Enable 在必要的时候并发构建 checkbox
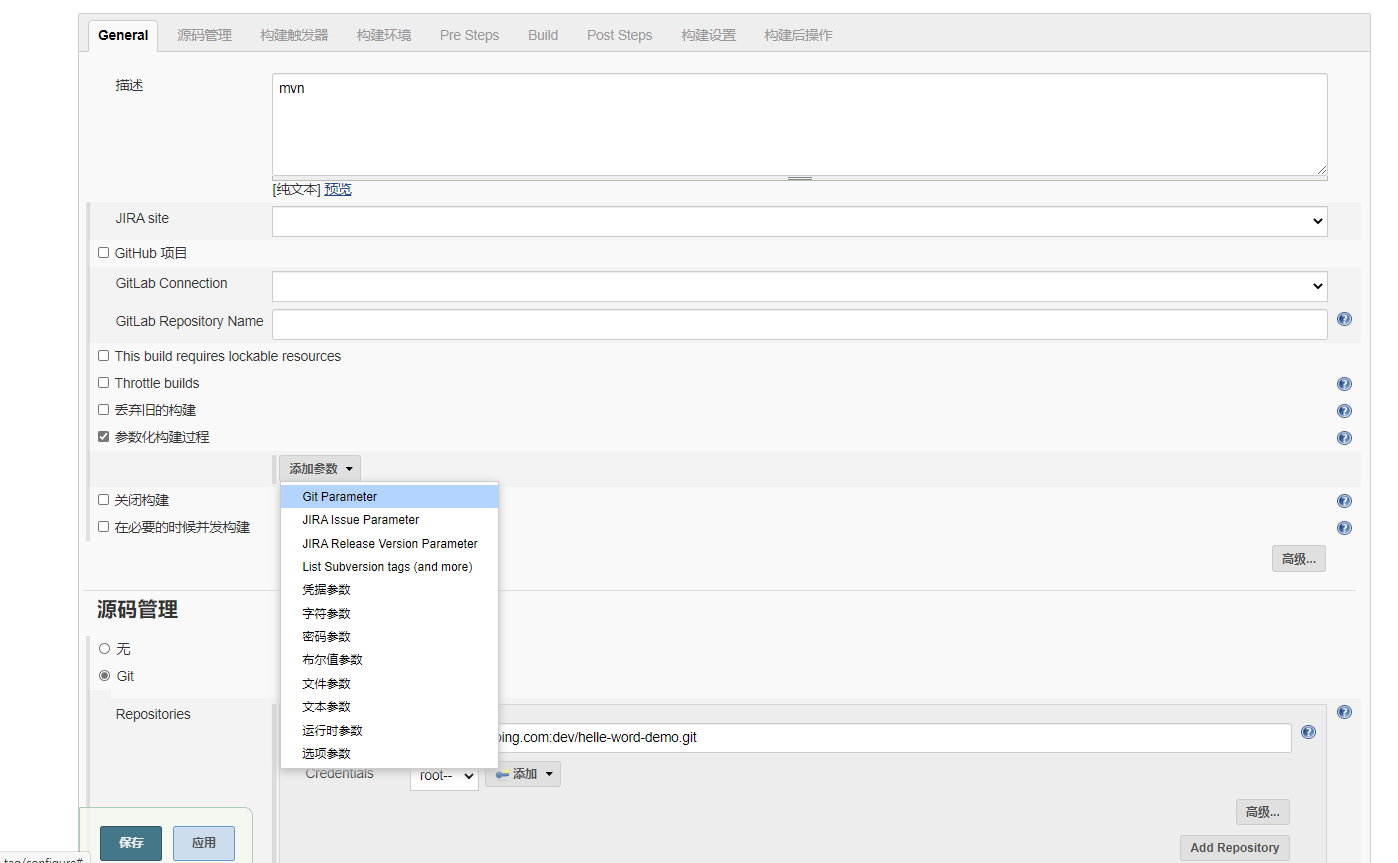 tap(103, 526)
